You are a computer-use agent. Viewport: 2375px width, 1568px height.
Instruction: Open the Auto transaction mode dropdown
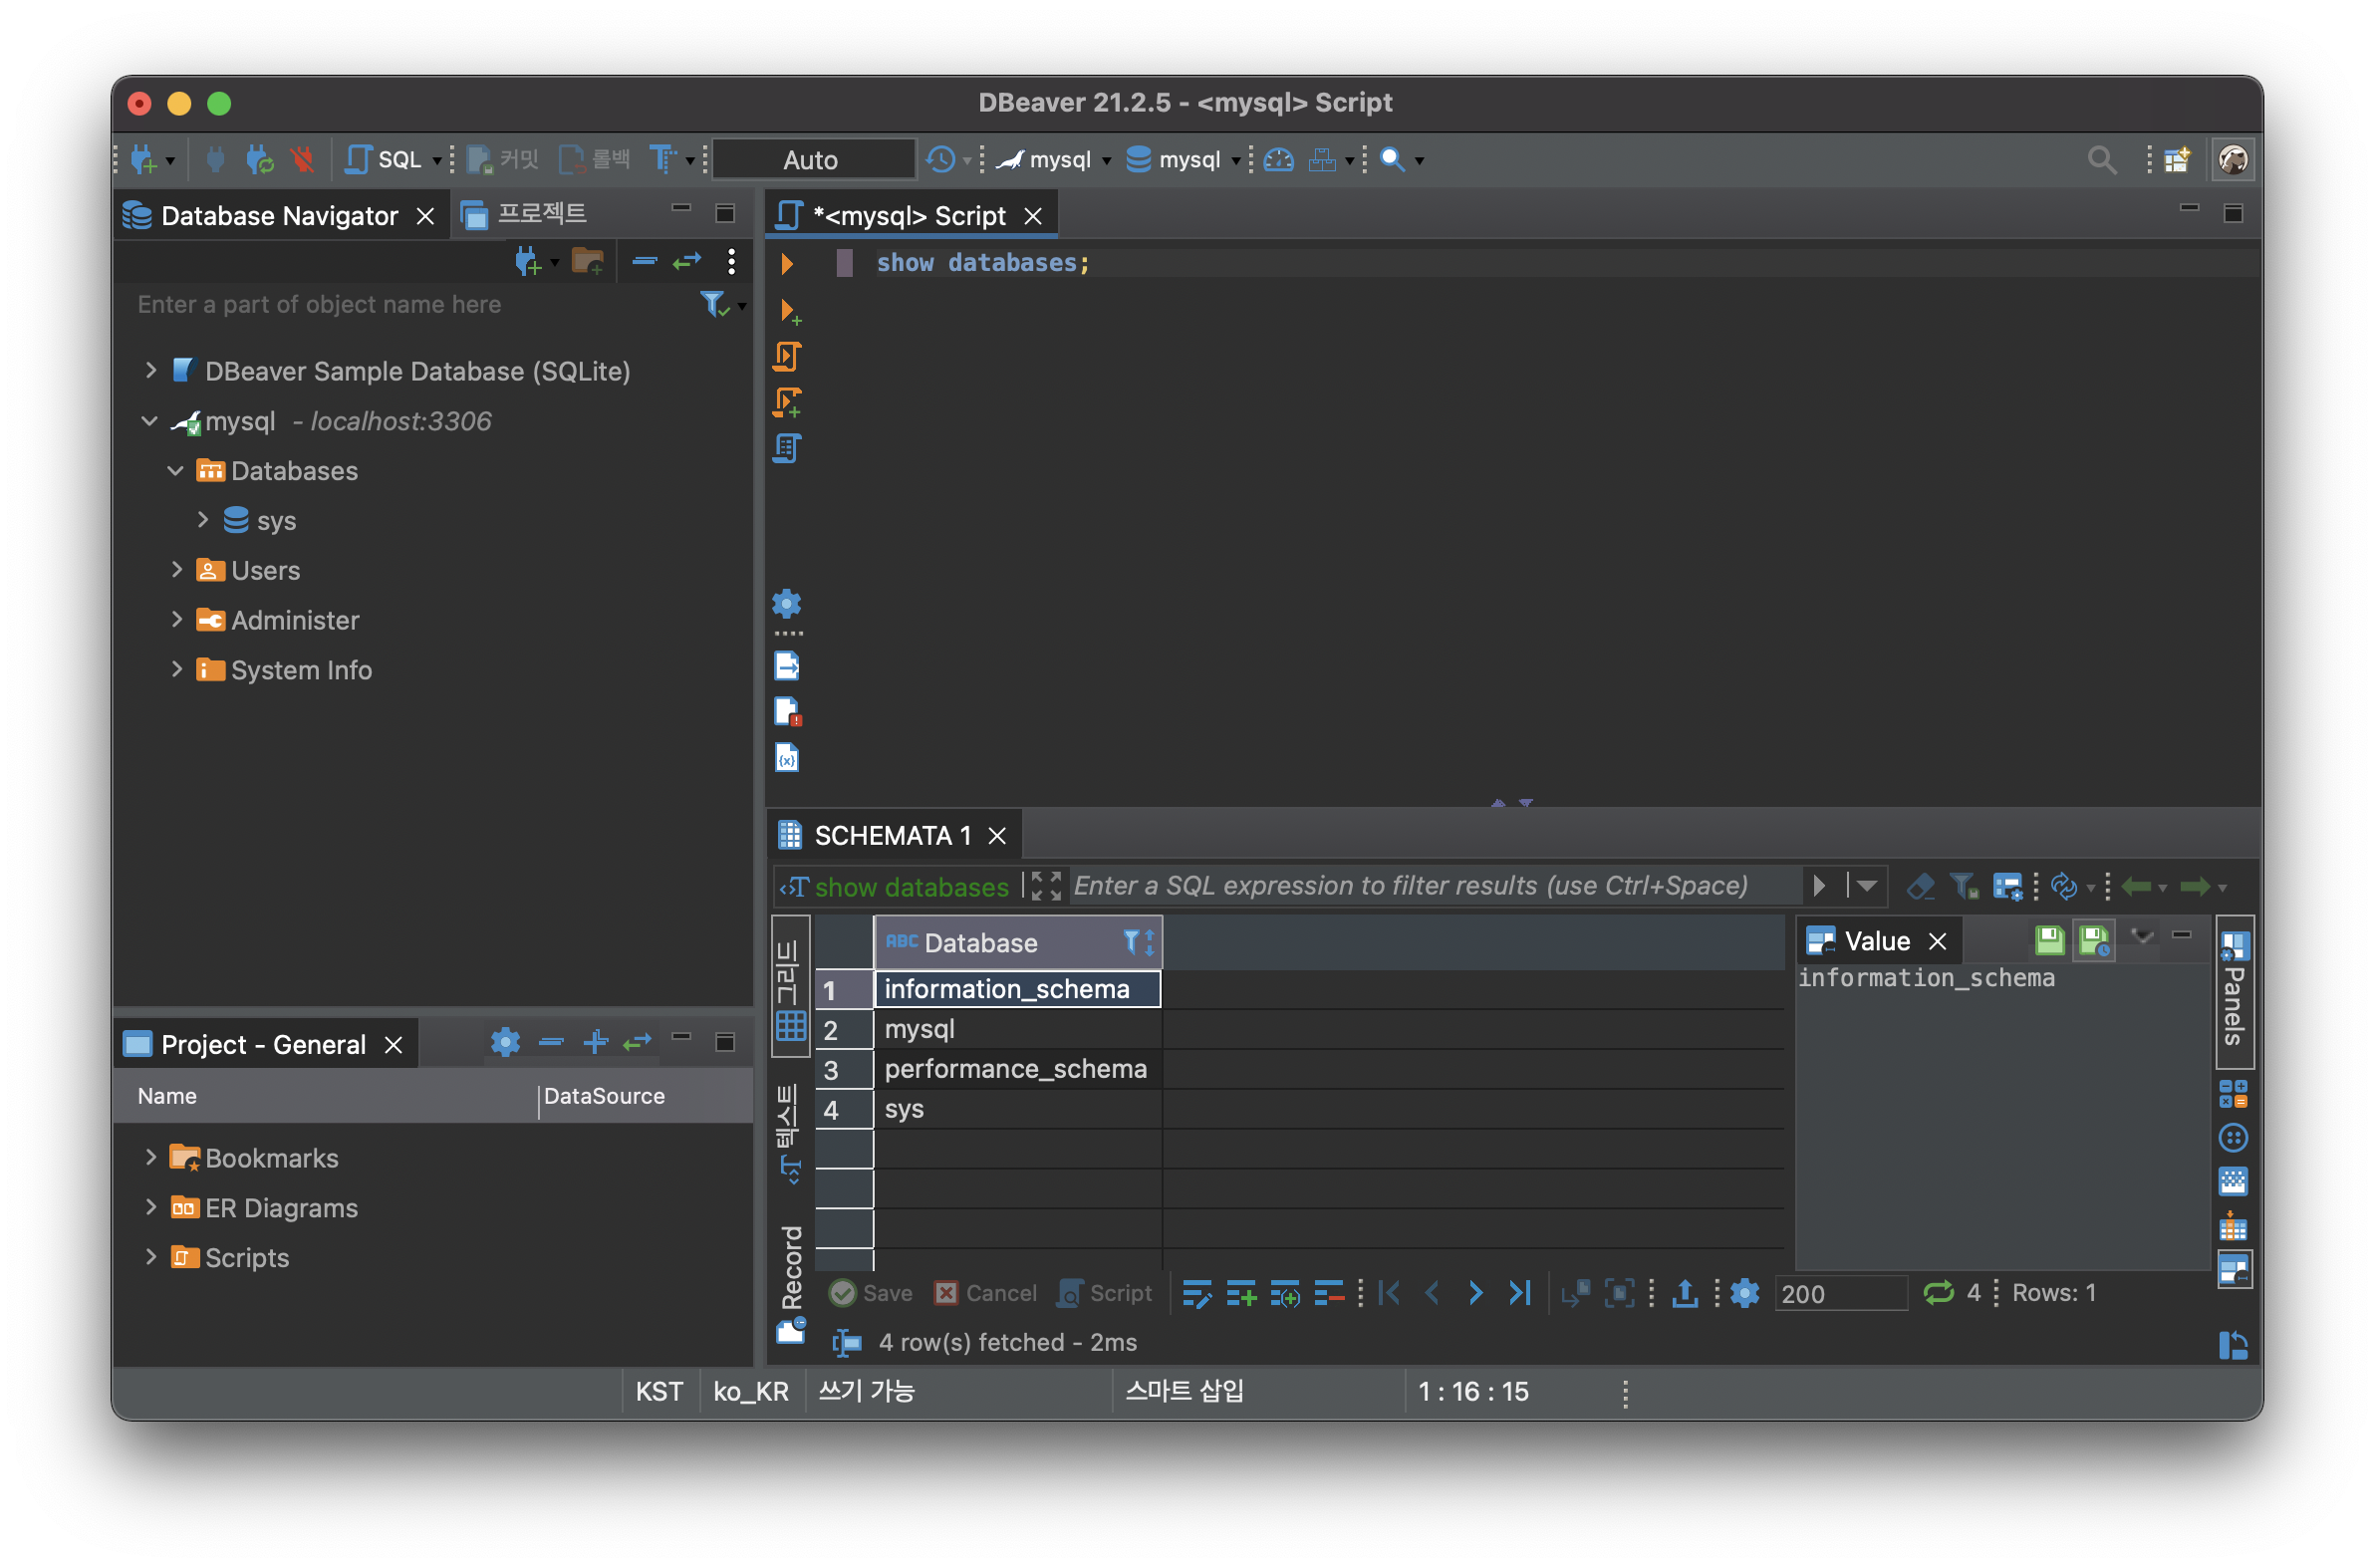[x=812, y=160]
